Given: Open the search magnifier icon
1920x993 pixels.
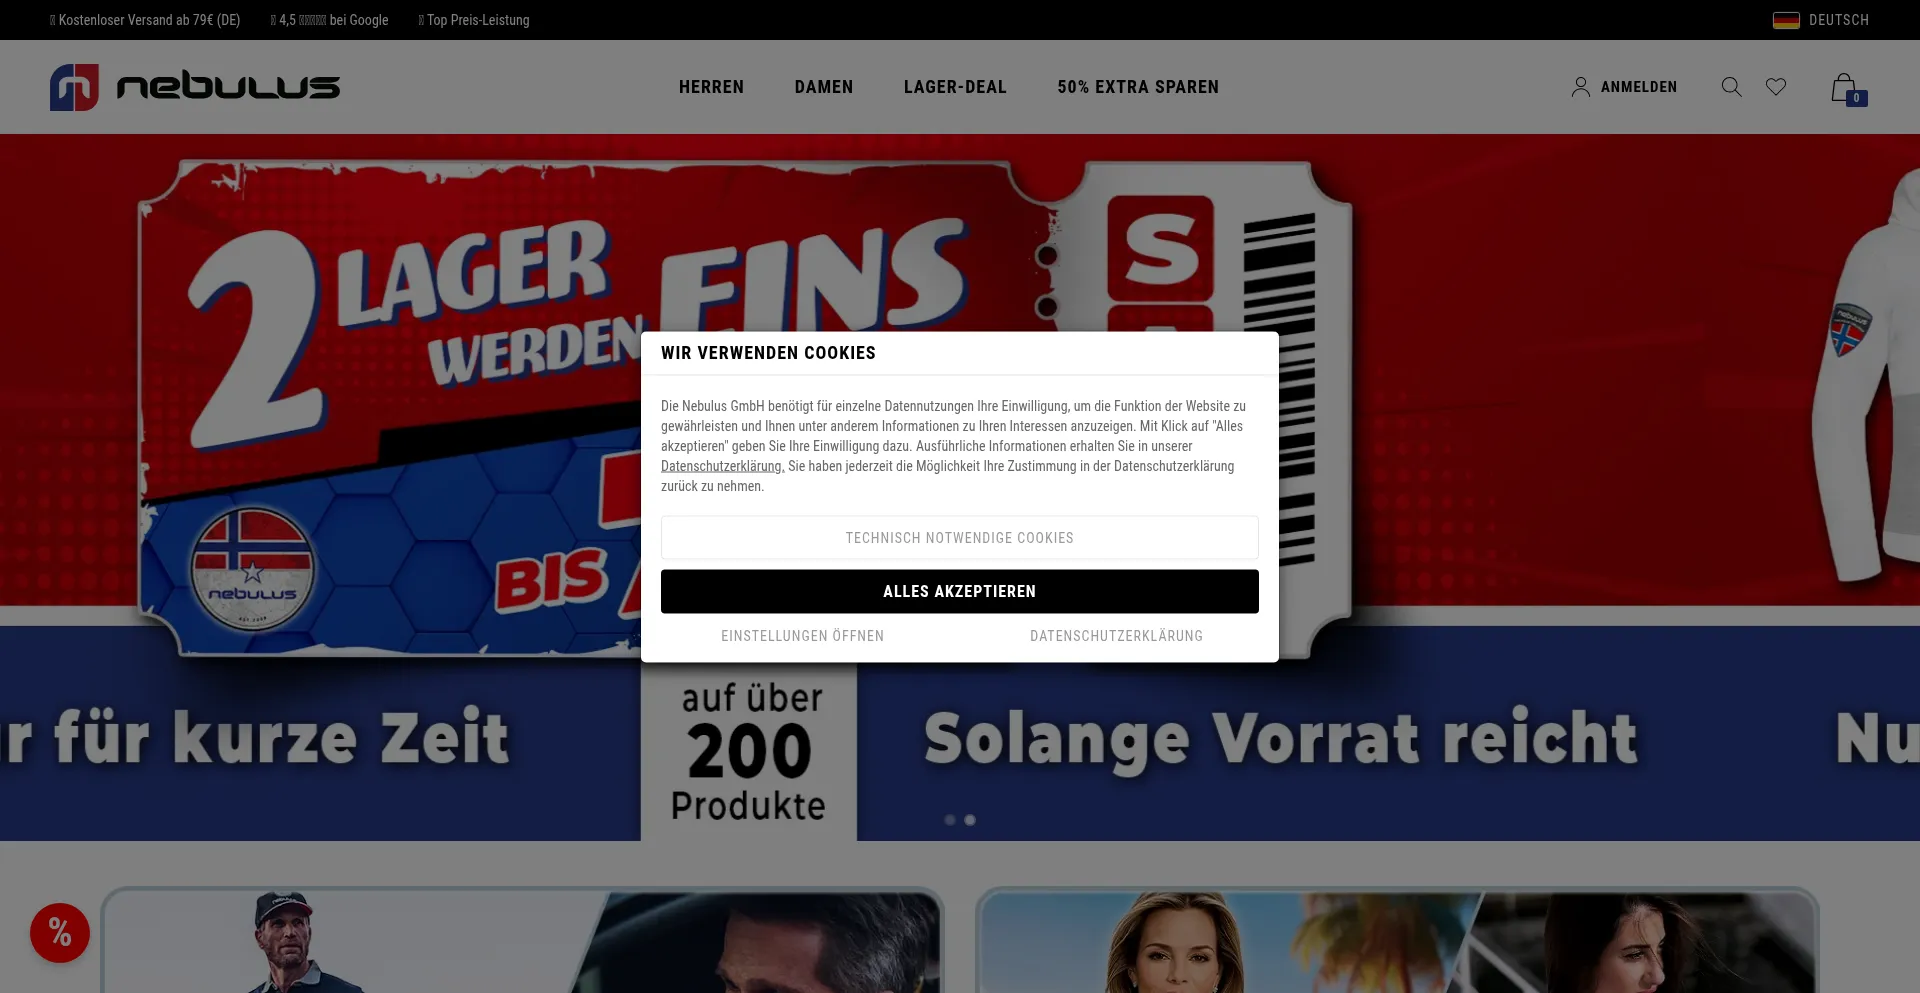Looking at the screenshot, I should click(1731, 87).
